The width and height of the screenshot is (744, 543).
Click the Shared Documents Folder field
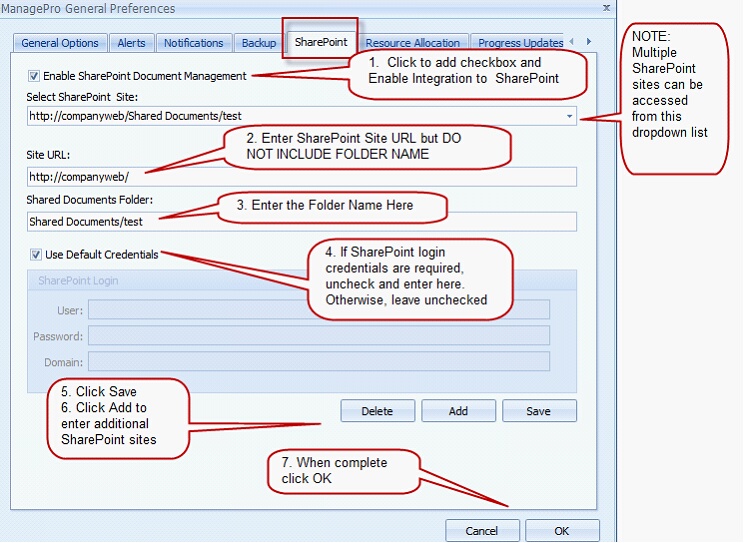click(302, 222)
